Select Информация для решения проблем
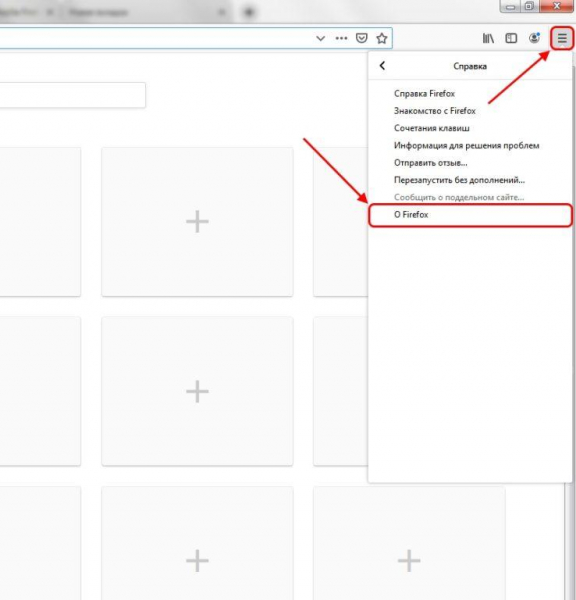 (467, 145)
